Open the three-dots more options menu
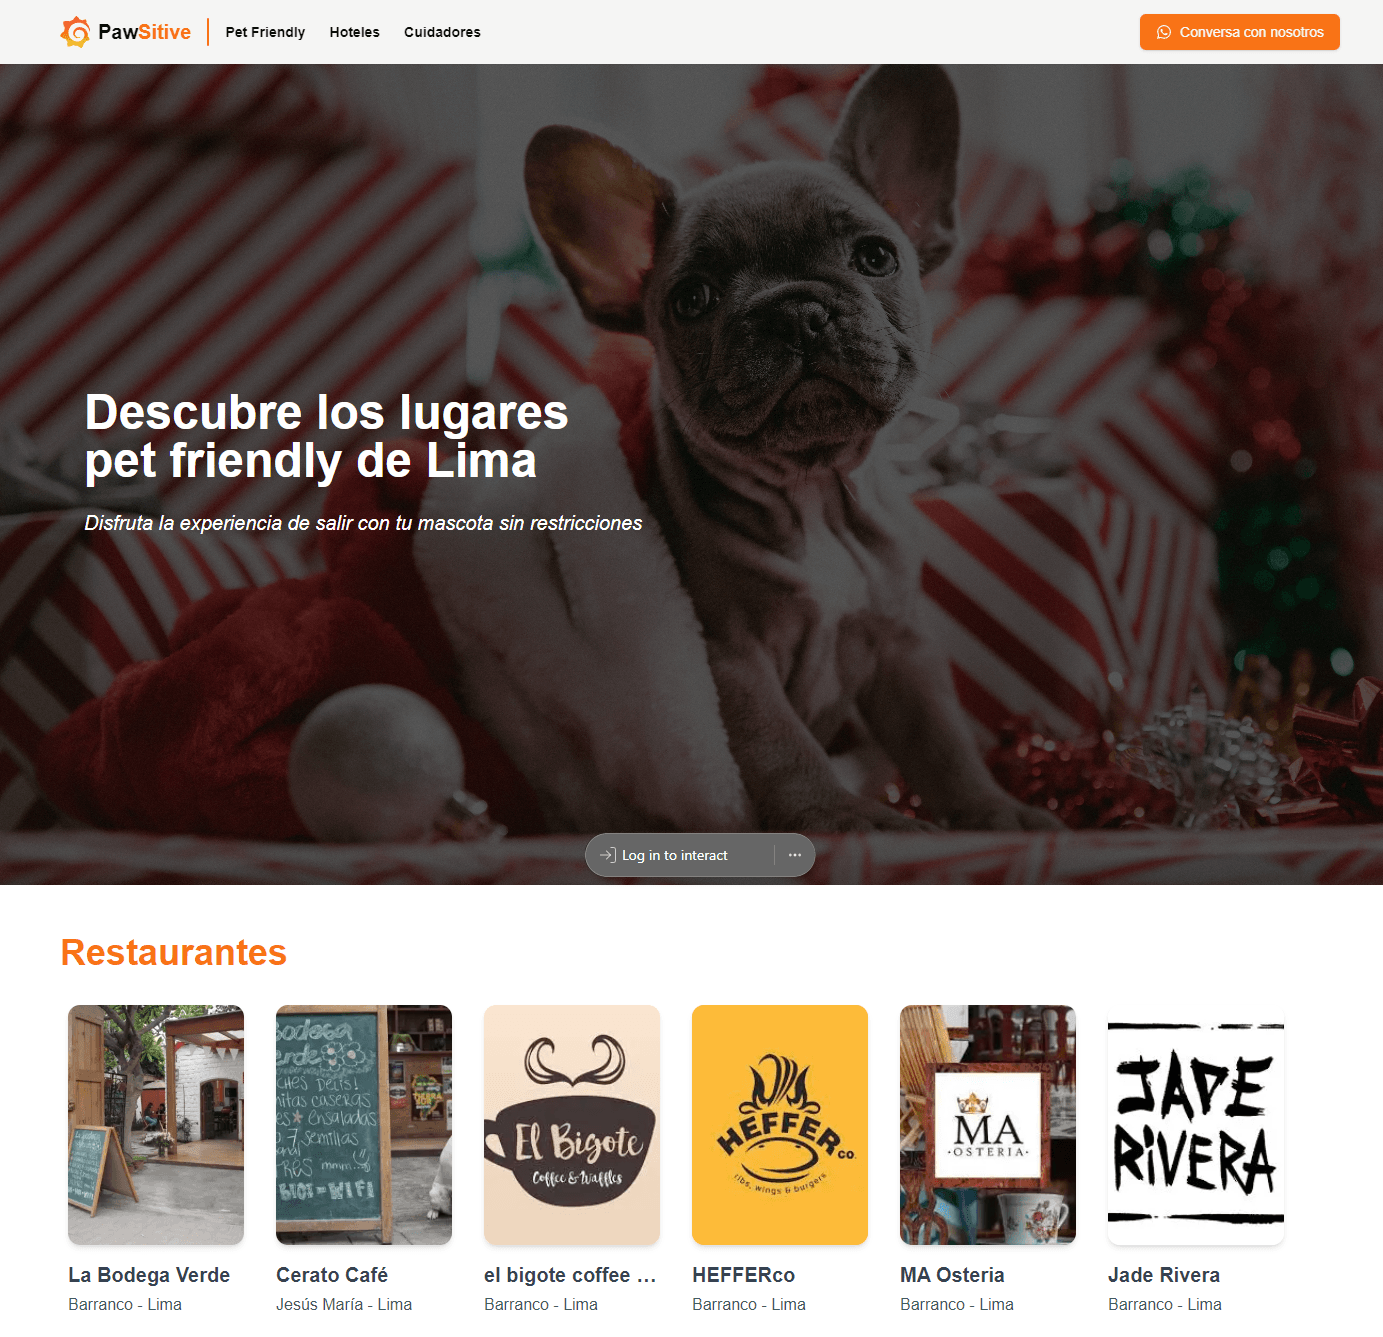This screenshot has height=1337, width=1383. point(795,855)
